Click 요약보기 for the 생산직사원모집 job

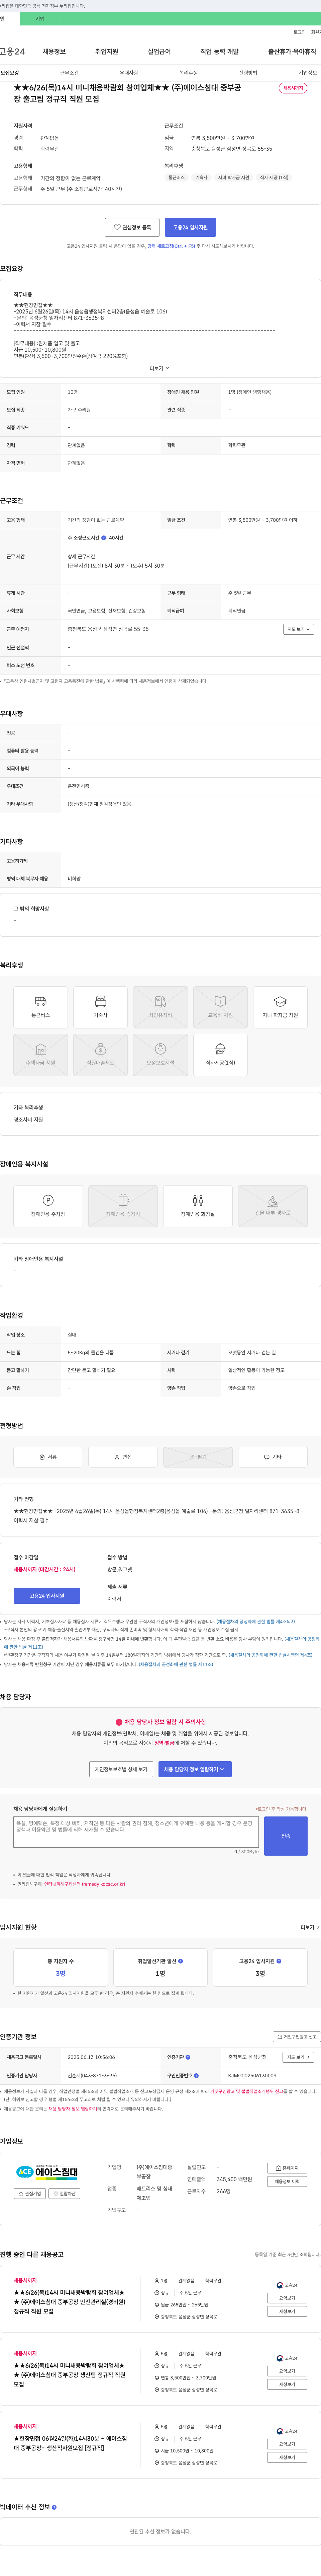pyautogui.click(x=287, y=2444)
